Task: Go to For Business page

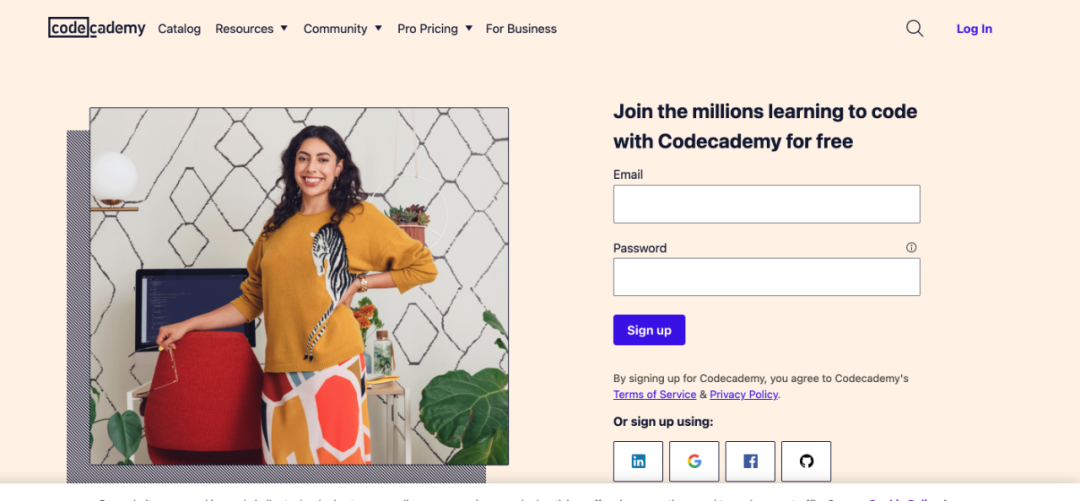Action: (x=521, y=29)
